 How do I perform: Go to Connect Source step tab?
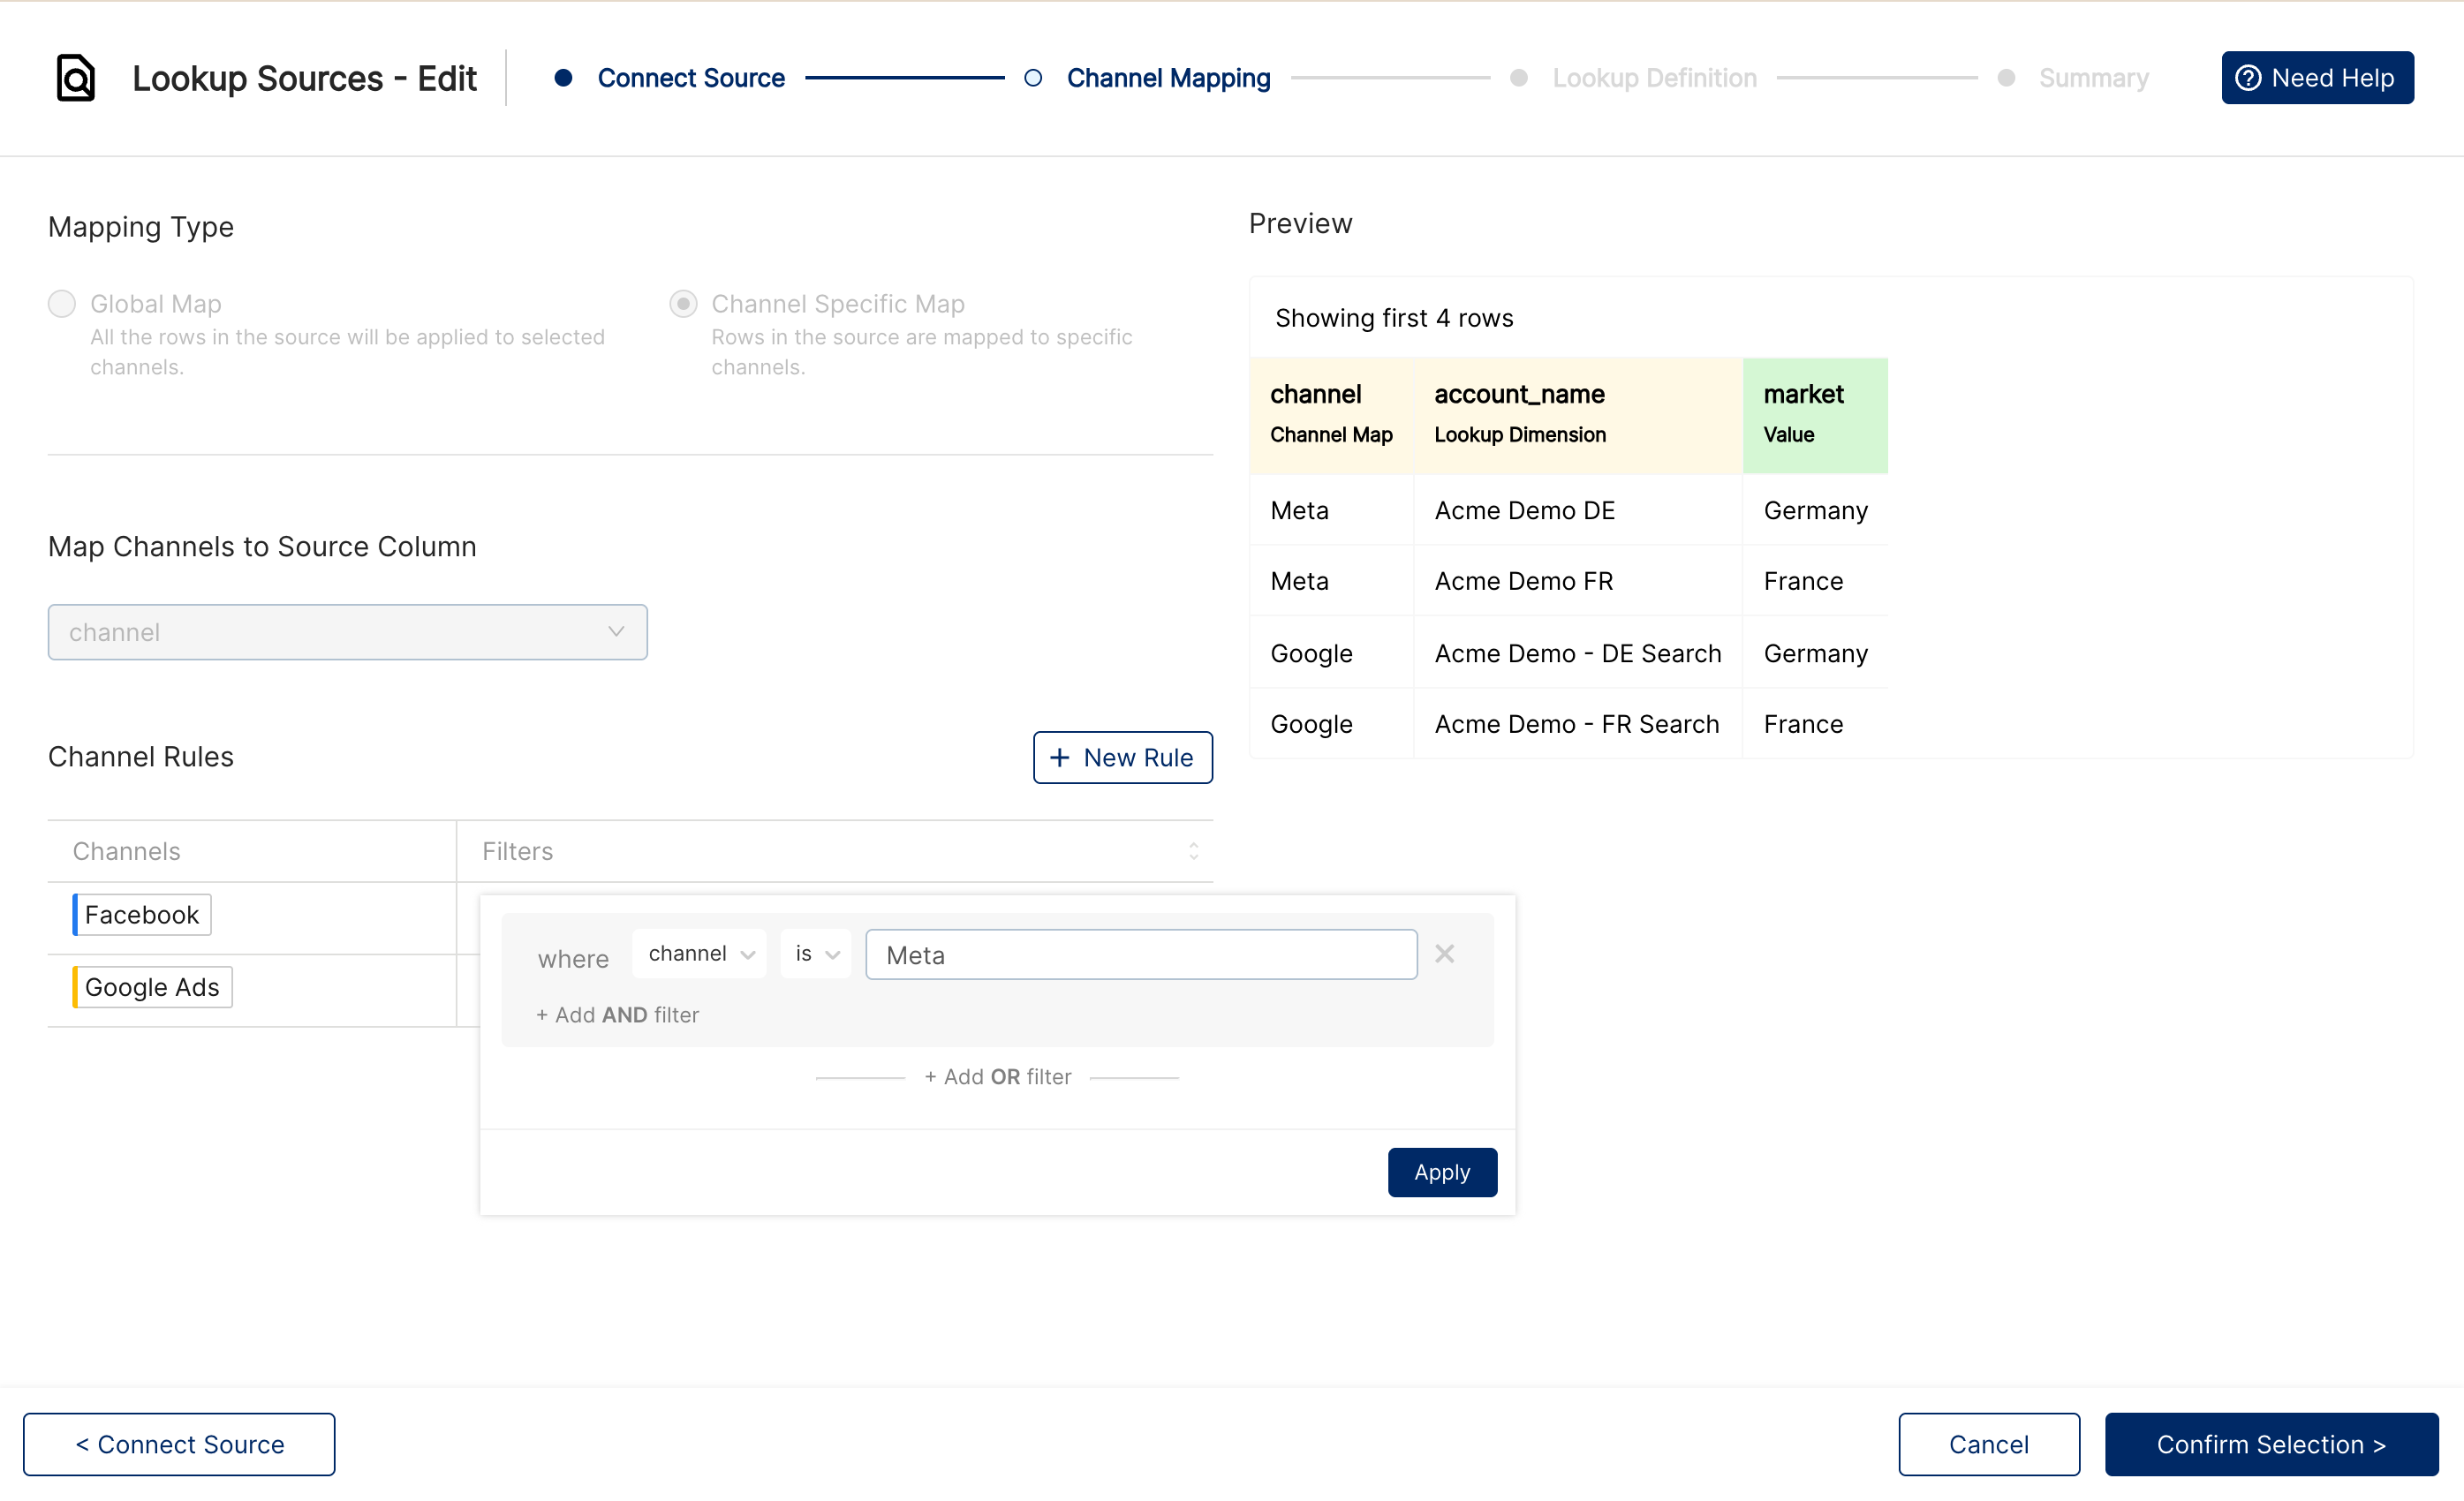coord(690,78)
